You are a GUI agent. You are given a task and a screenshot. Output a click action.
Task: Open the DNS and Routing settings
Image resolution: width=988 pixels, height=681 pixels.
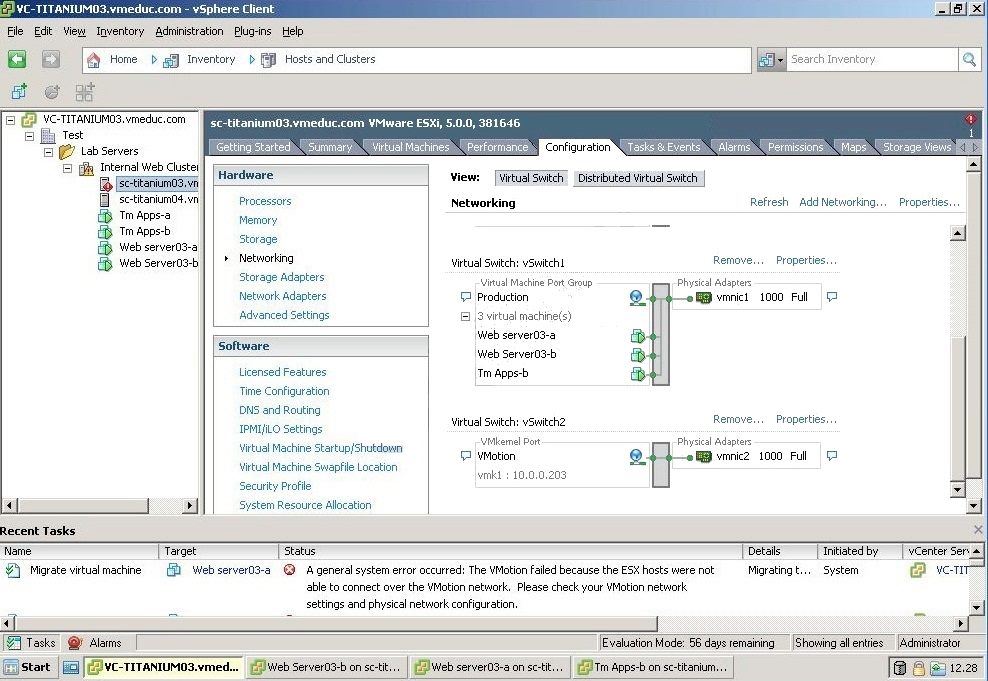[x=280, y=410]
